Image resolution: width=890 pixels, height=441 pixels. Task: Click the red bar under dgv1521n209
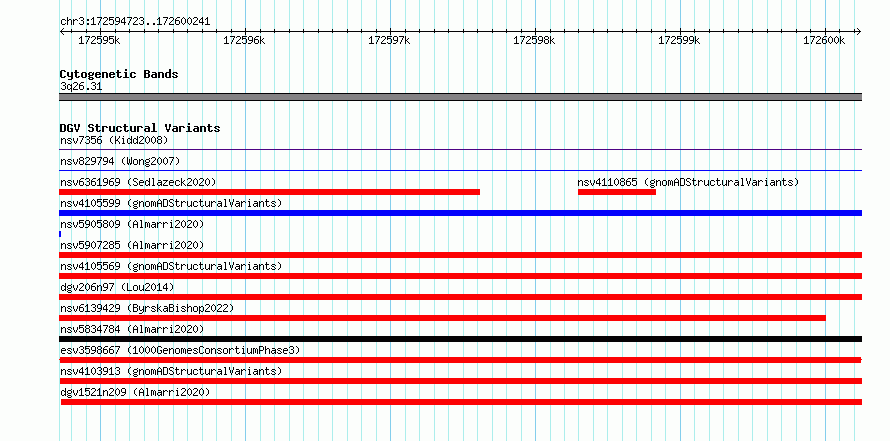tap(461, 402)
